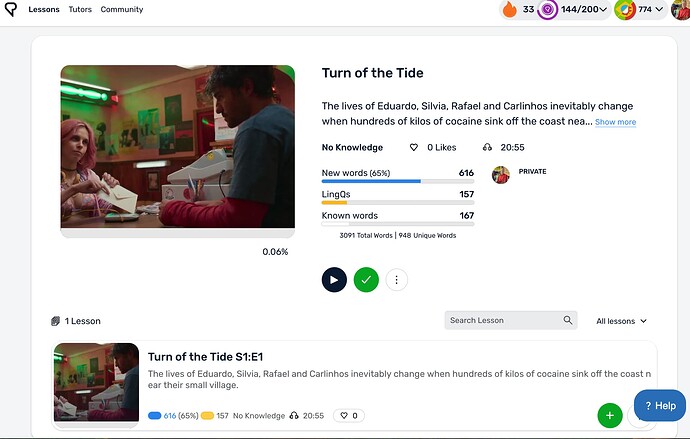Open the three-dot more options button
The image size is (690, 439).
click(x=396, y=280)
